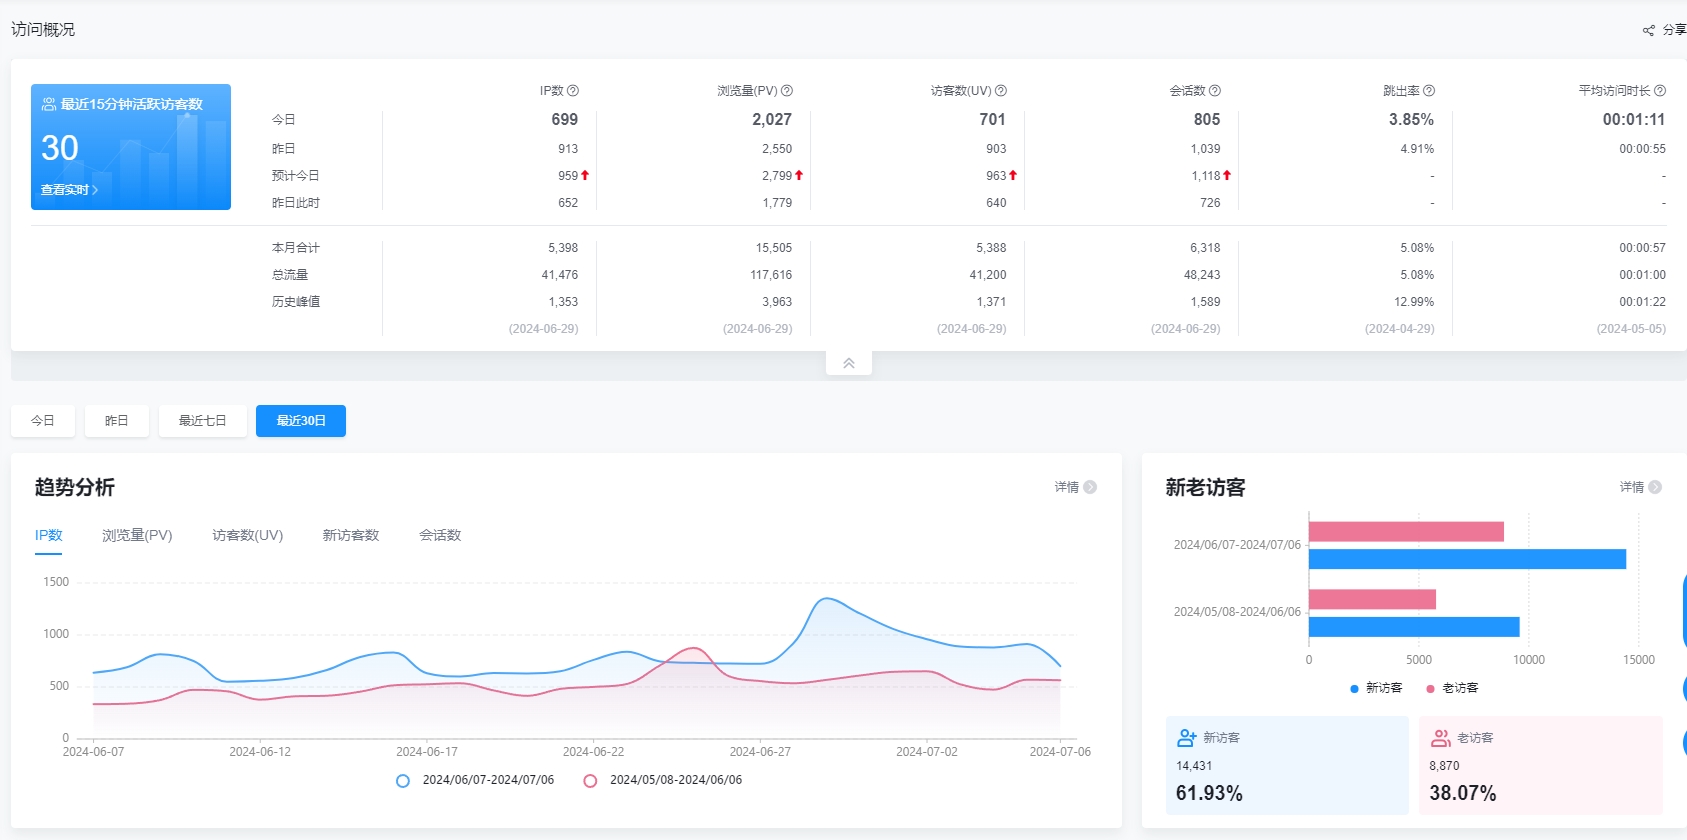The width and height of the screenshot is (1687, 840).
Task: Click pink bar for 2024/05/08-2024/06/06
Action: tap(1372, 599)
